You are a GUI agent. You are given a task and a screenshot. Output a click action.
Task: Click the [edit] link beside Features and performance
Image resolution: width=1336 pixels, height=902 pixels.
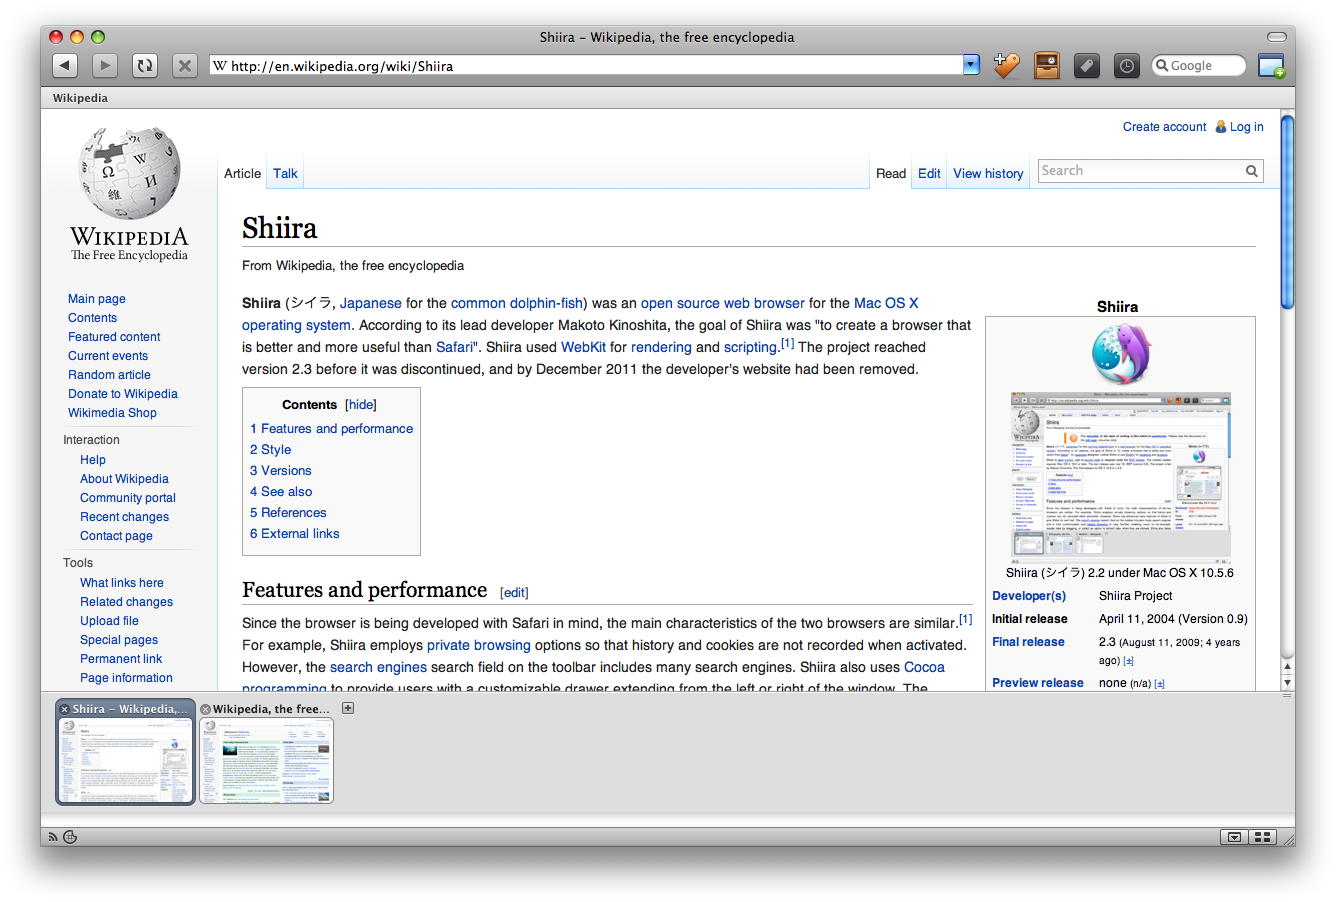514,593
